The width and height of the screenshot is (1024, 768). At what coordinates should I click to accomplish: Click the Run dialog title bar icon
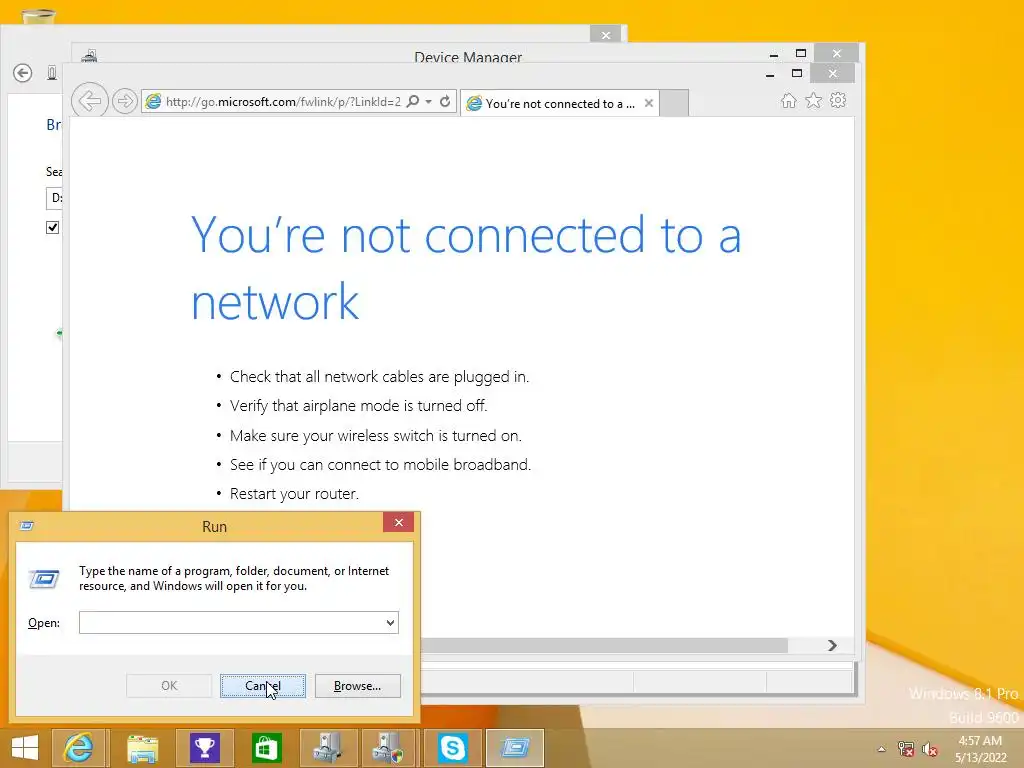[x=26, y=526]
